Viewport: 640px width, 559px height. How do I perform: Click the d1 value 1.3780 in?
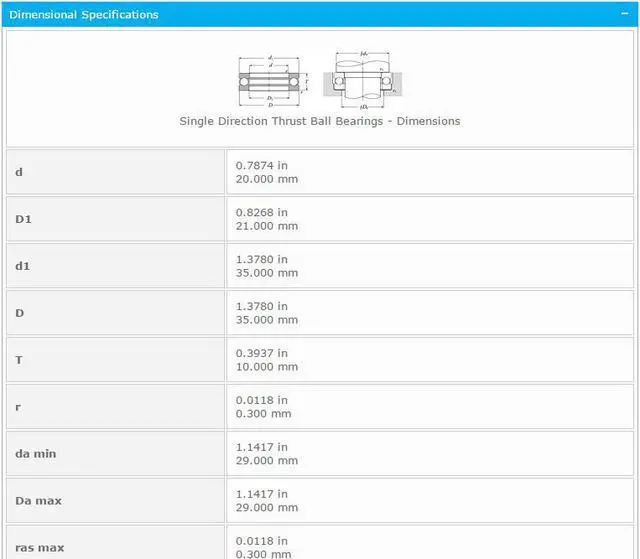(x=261, y=259)
